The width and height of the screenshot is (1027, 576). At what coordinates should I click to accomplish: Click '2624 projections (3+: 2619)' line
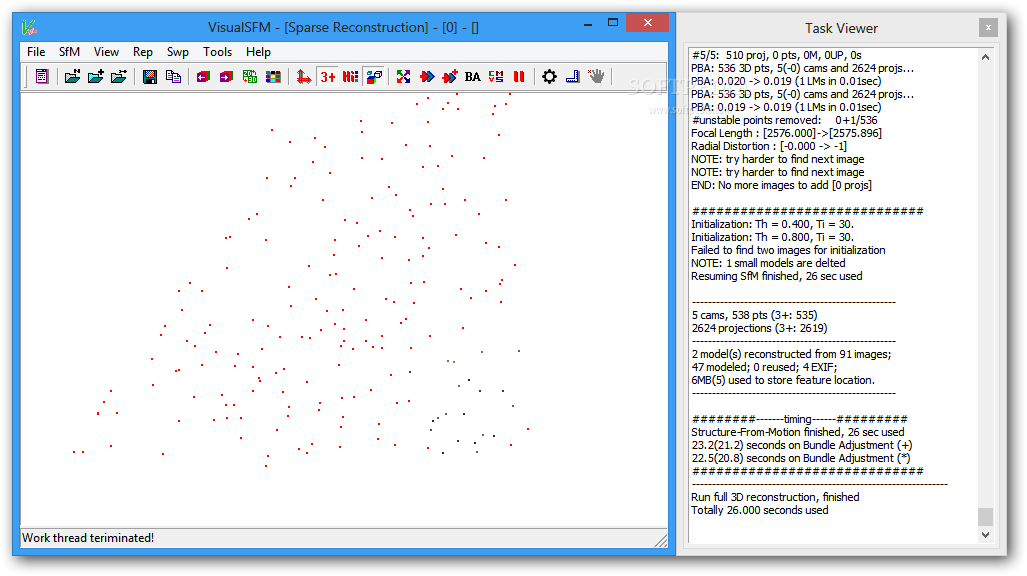tap(760, 328)
